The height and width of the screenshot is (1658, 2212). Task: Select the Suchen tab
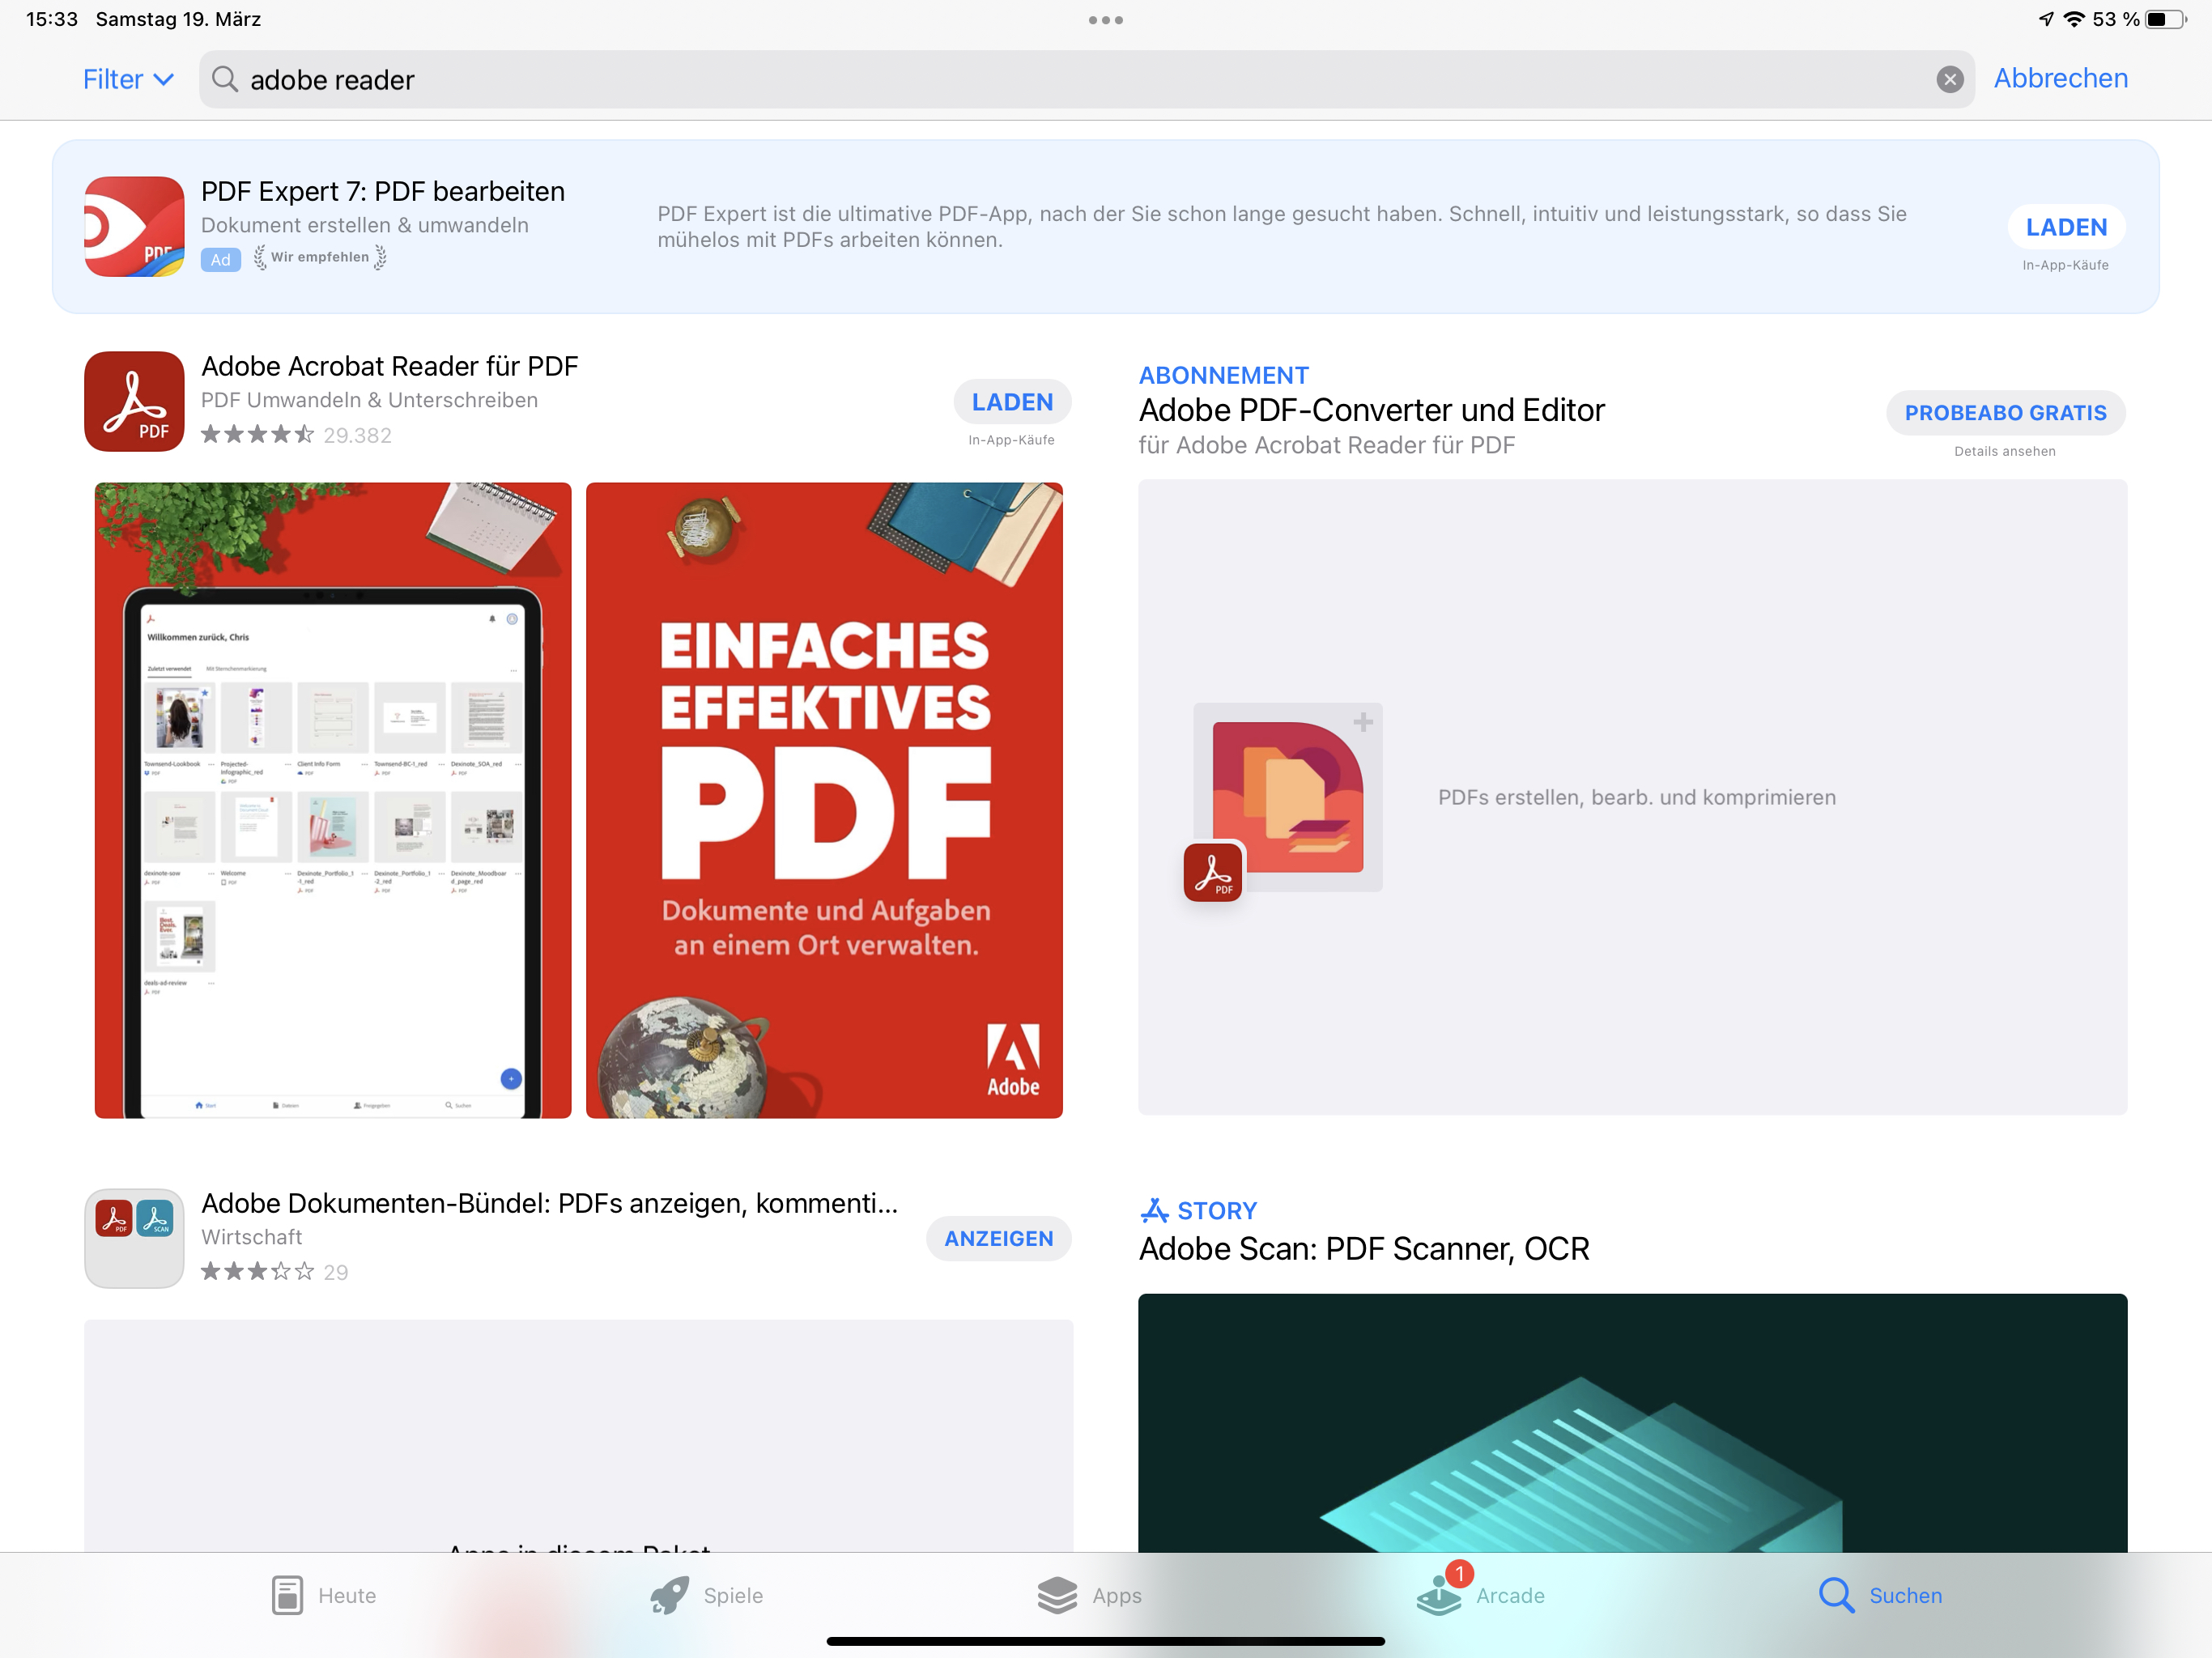(x=1880, y=1595)
